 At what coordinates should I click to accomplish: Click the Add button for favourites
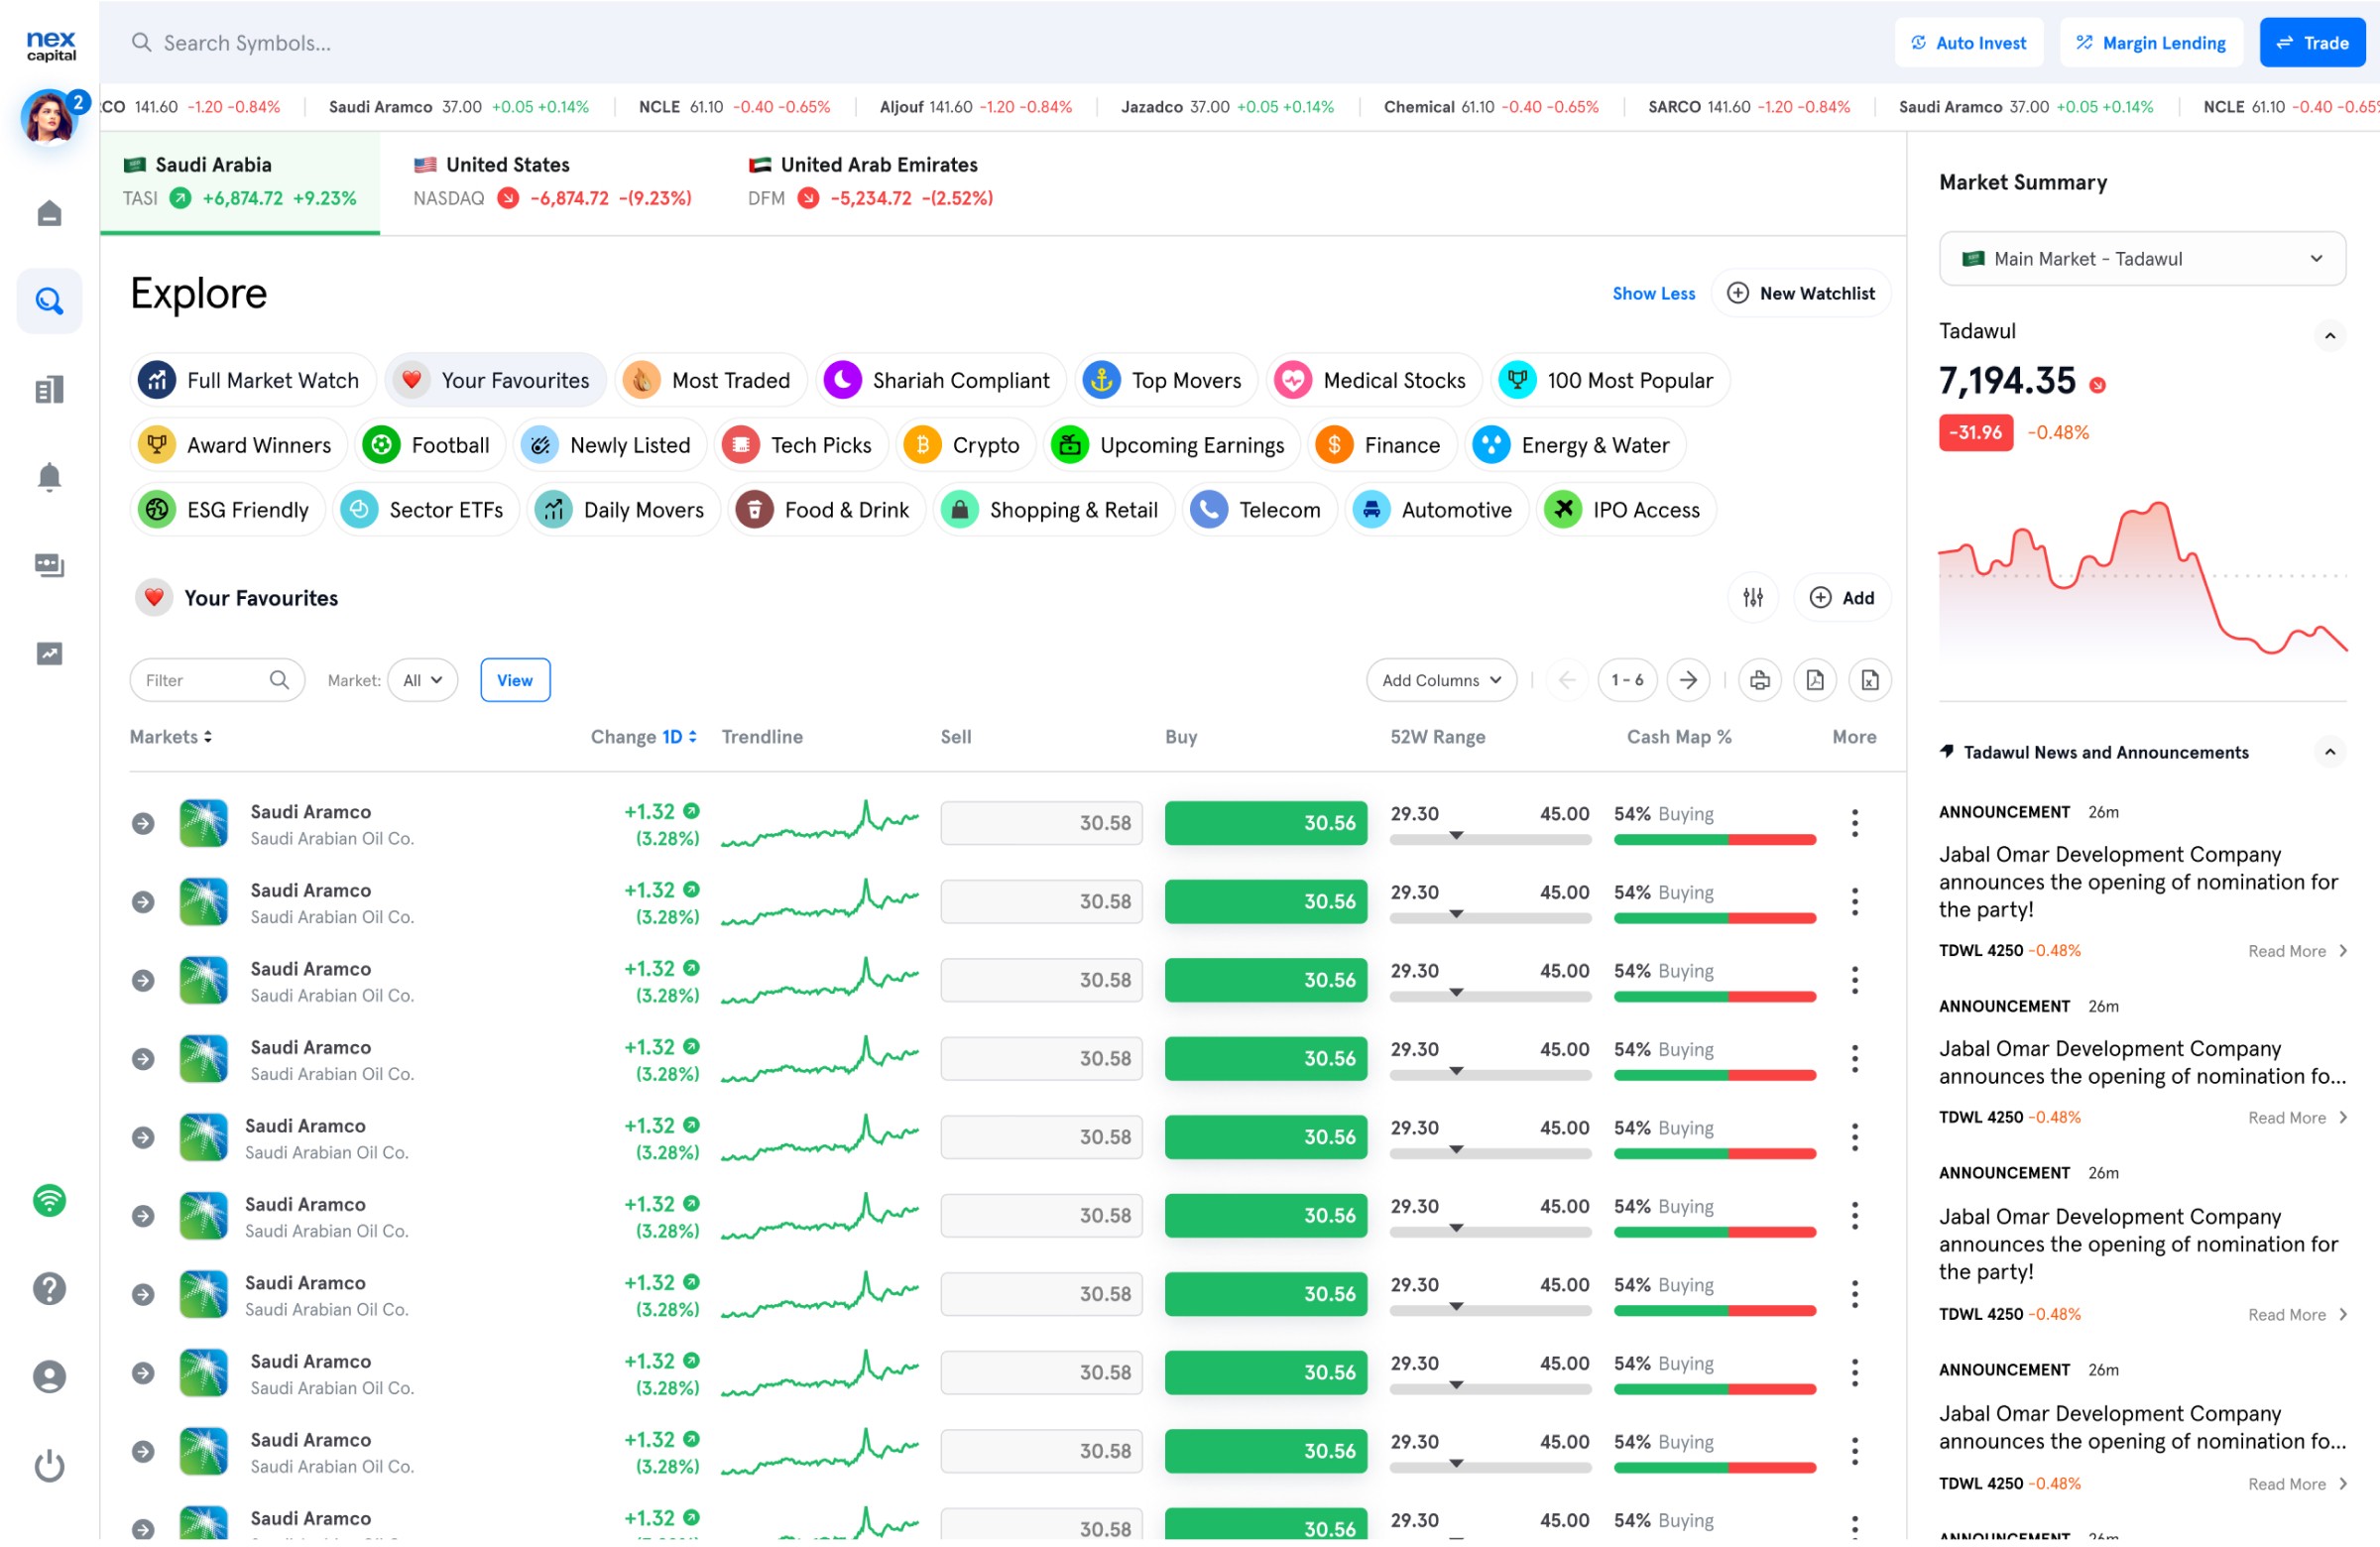1843,598
